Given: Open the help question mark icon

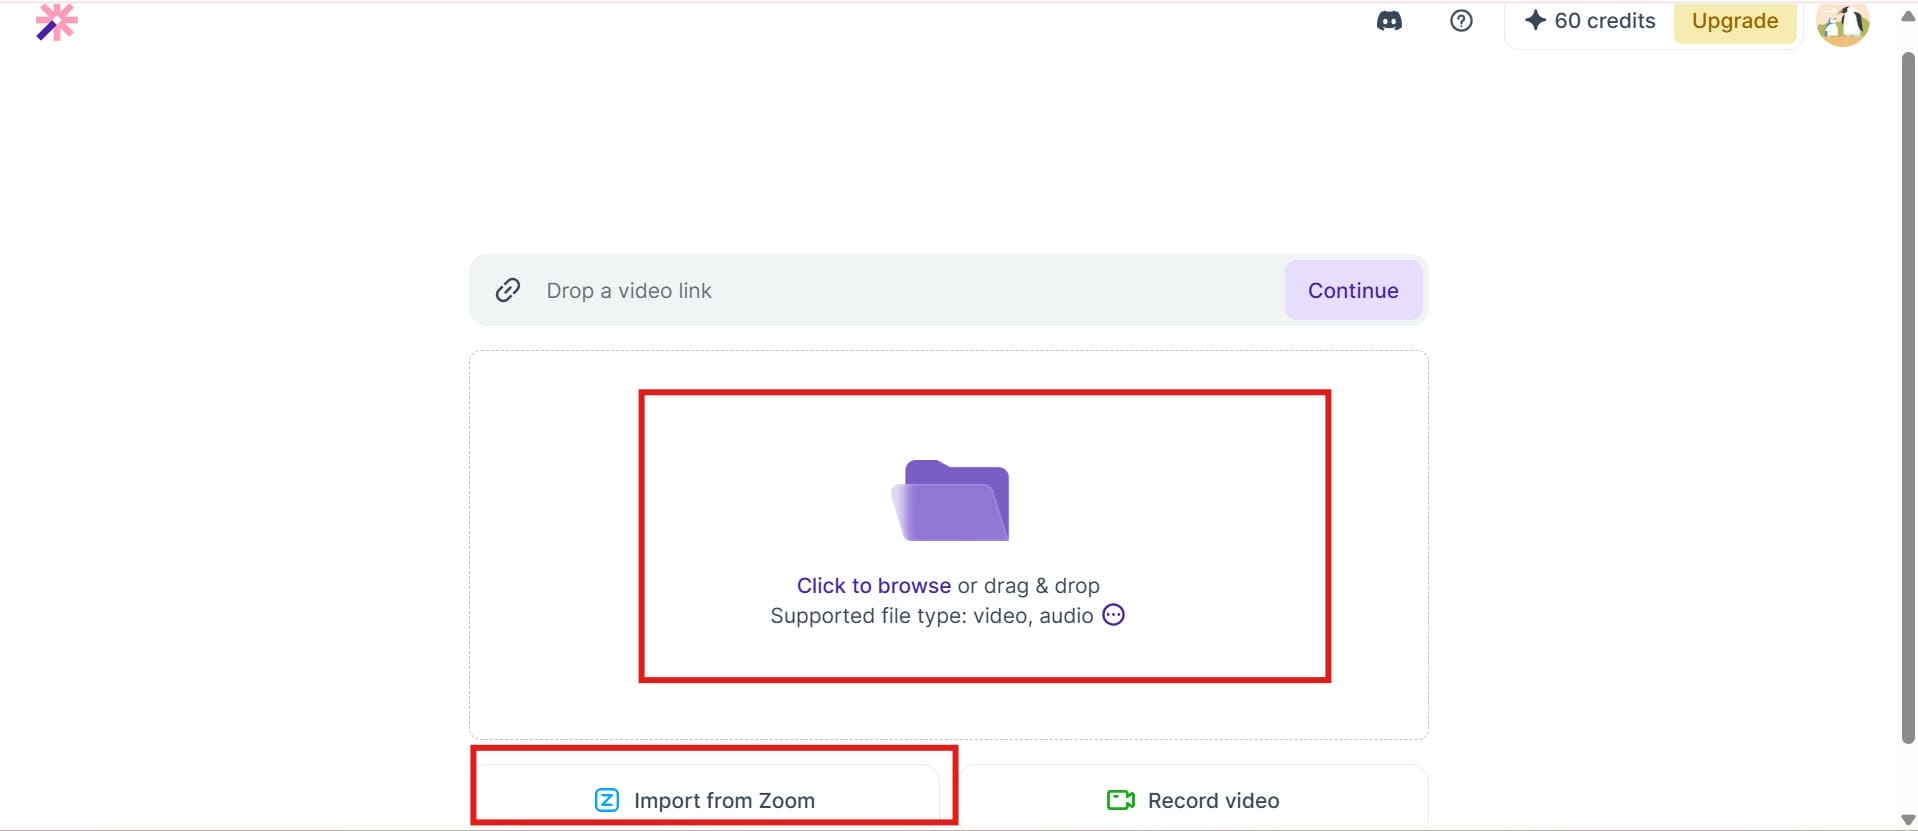Looking at the screenshot, I should tap(1461, 21).
